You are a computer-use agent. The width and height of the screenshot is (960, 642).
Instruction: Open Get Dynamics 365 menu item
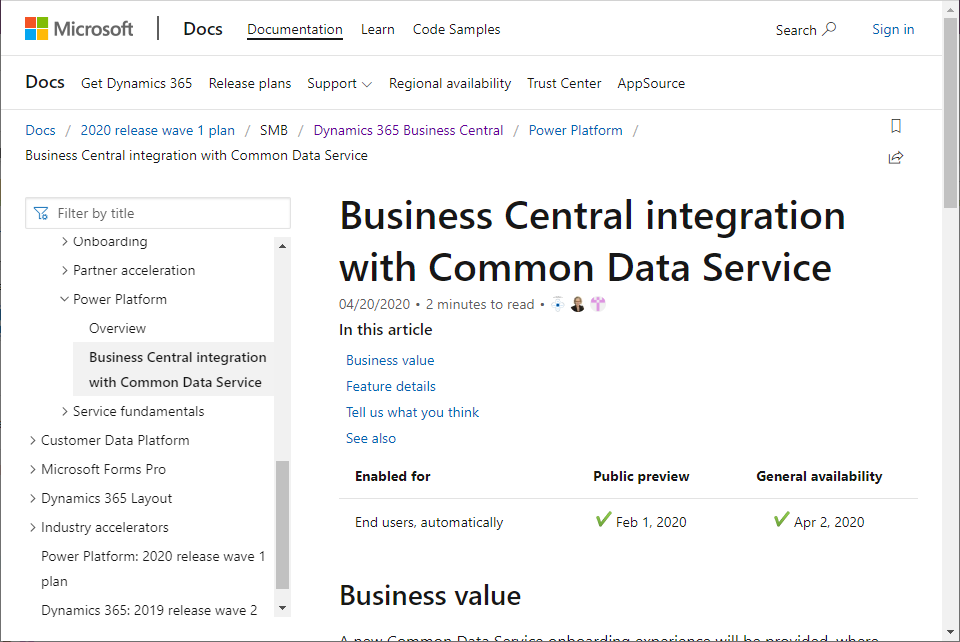click(x=137, y=83)
